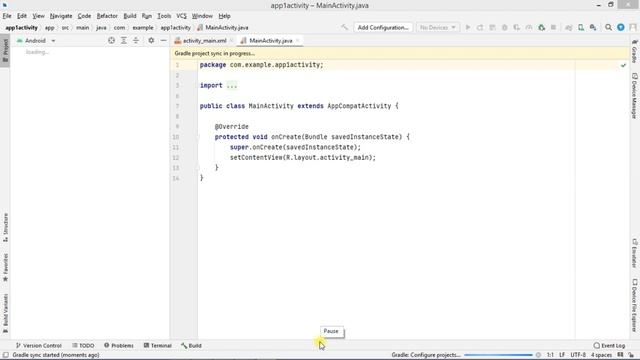
Task: Open the UTF-8 encoding selector
Action: pyautogui.click(x=578, y=355)
